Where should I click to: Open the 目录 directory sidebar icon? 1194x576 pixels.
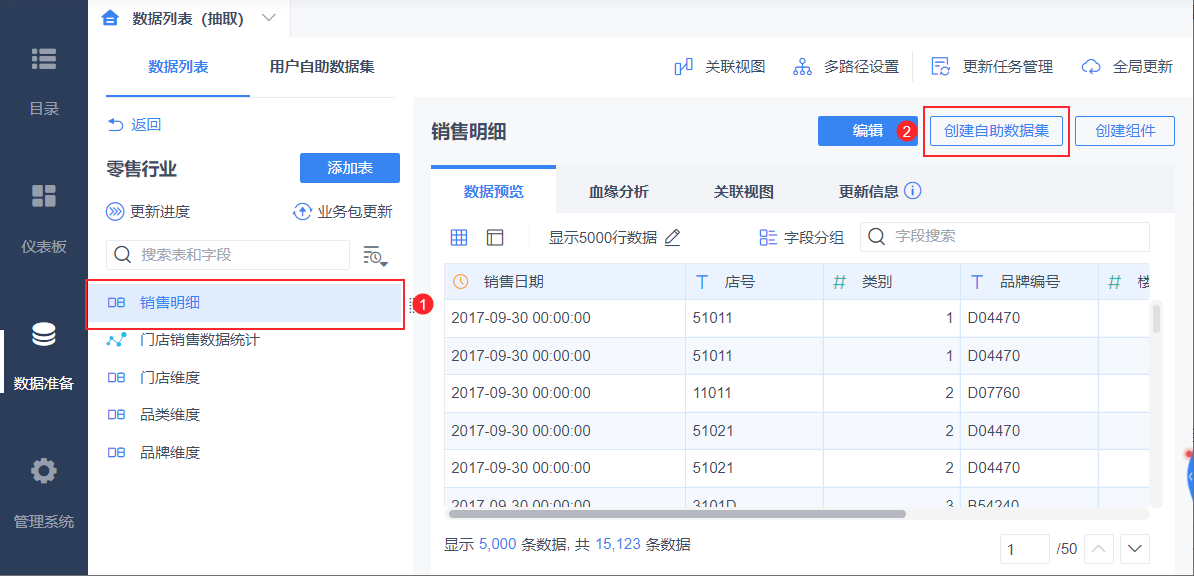pyautogui.click(x=43, y=59)
